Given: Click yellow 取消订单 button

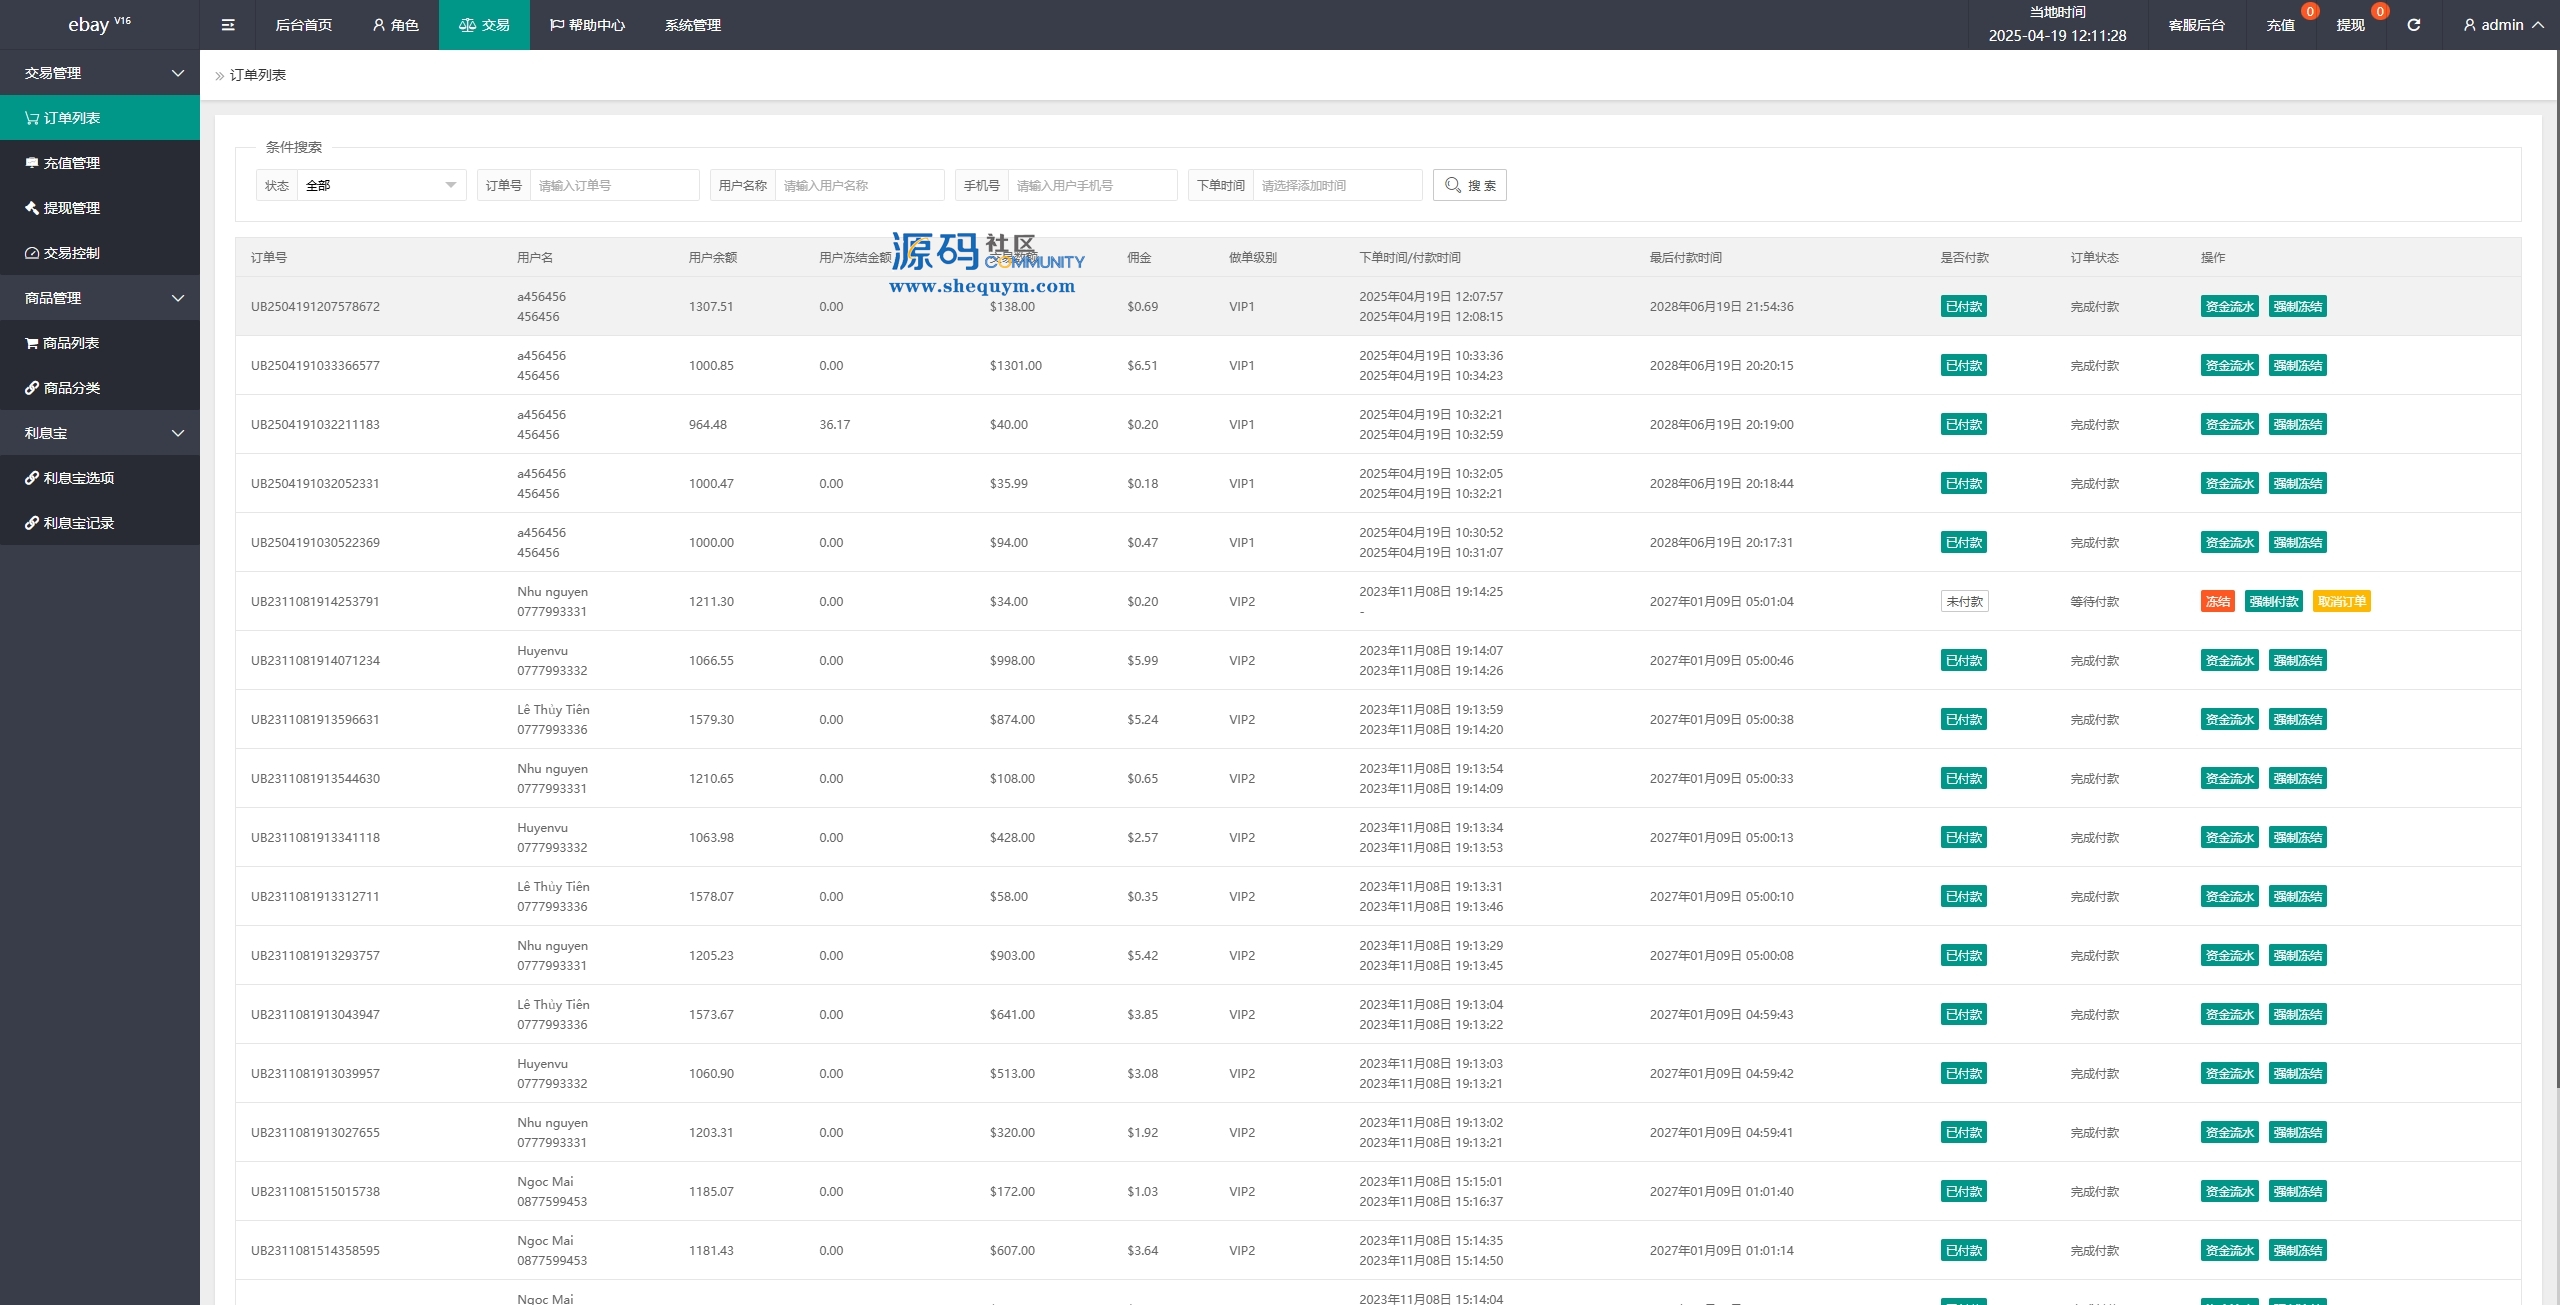Looking at the screenshot, I should tap(2341, 601).
